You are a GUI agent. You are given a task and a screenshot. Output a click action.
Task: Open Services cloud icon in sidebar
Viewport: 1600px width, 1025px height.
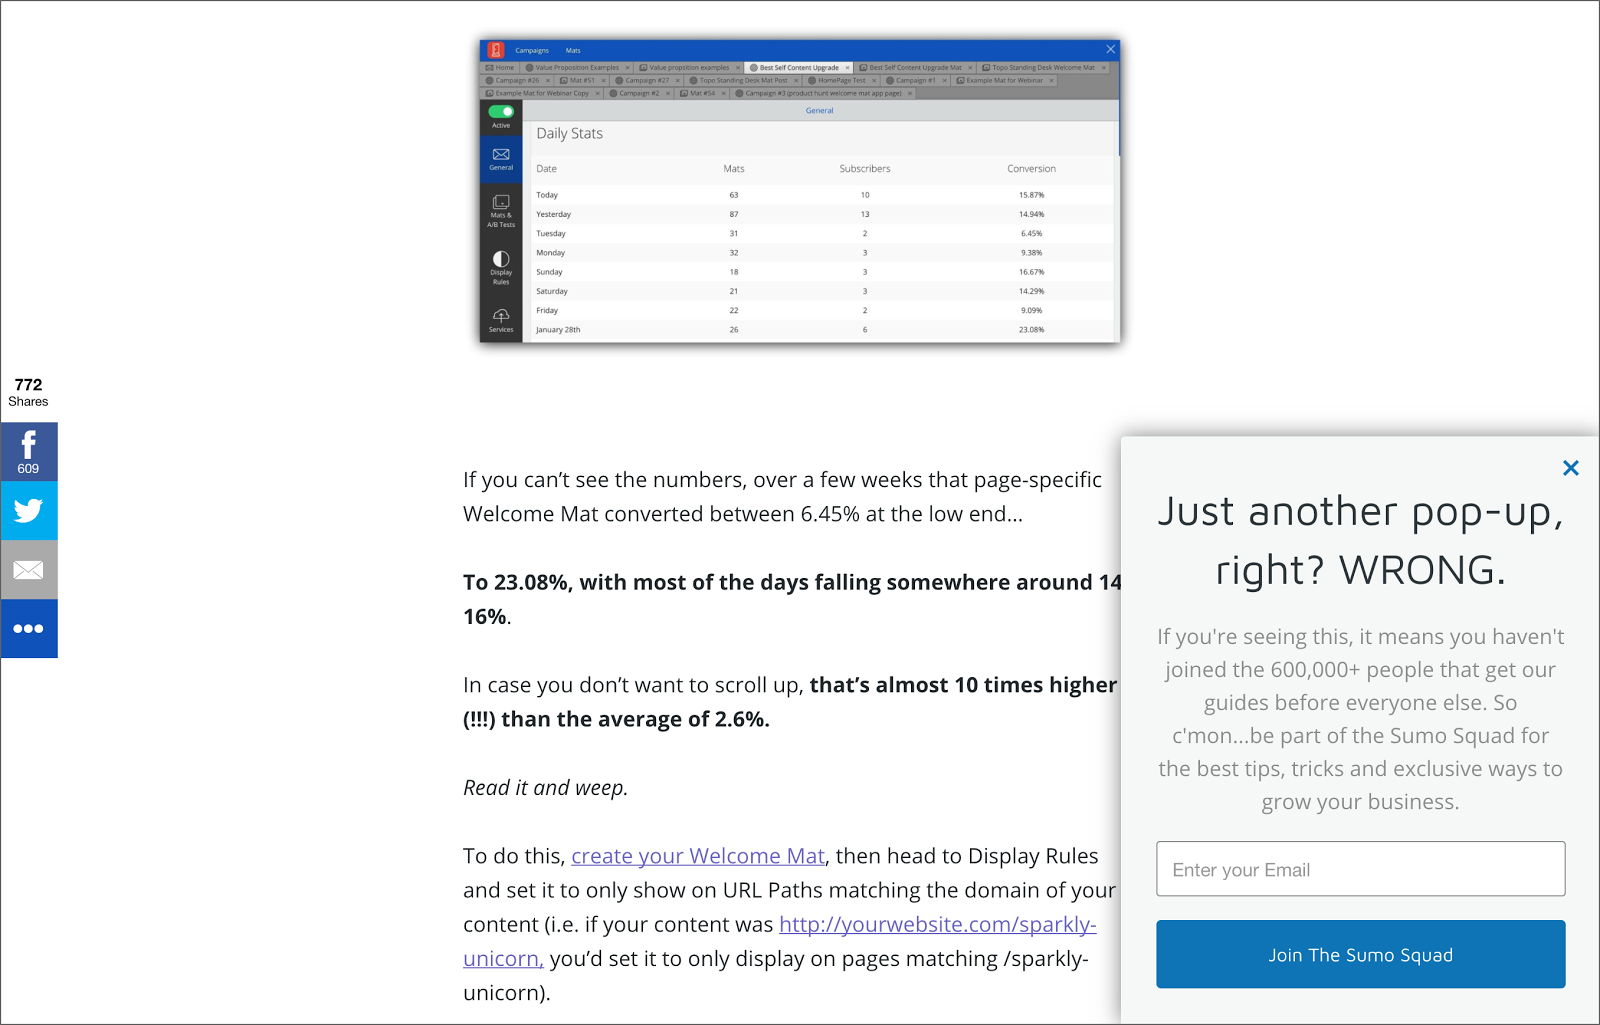[x=501, y=320]
